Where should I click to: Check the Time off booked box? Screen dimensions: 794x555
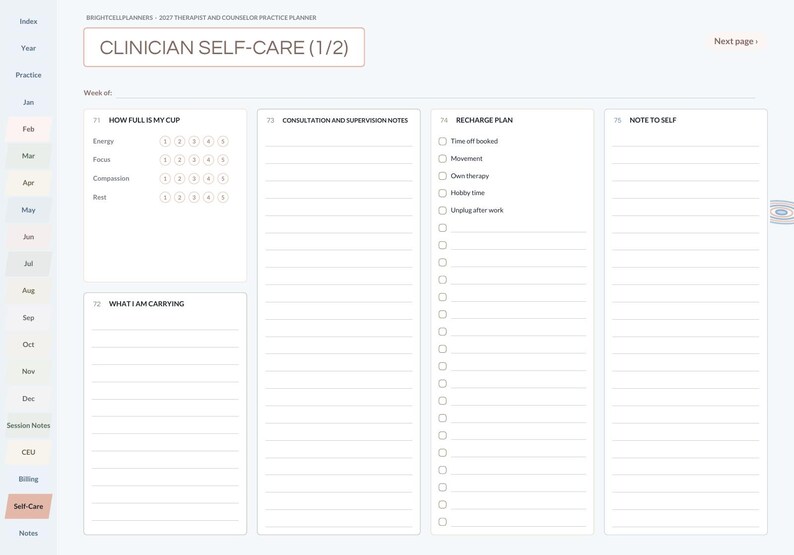[443, 141]
